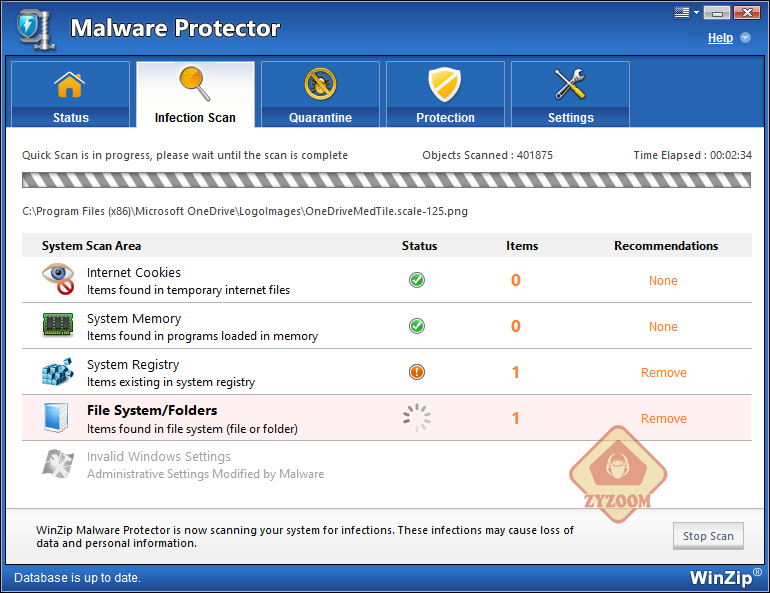Image resolution: width=770 pixels, height=593 pixels.
Task: Open the Help link
Action: click(720, 38)
